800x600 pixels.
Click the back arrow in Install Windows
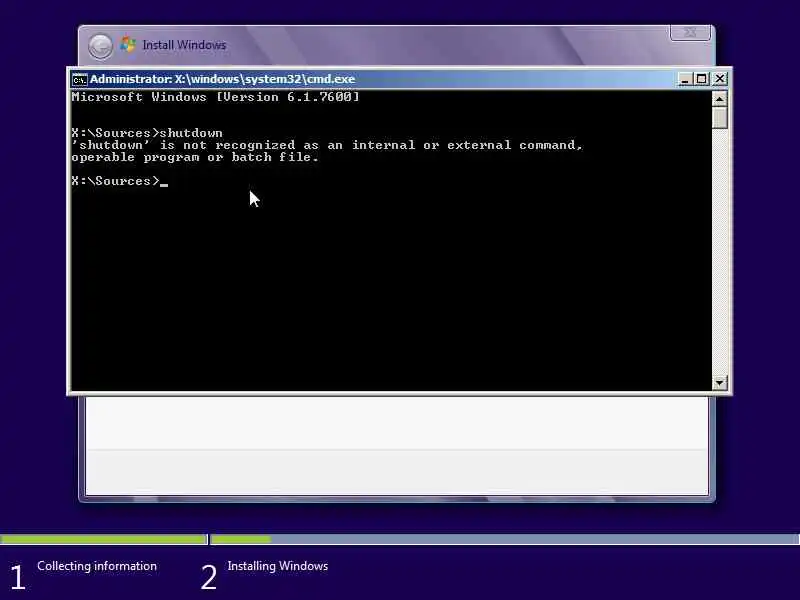(x=101, y=46)
